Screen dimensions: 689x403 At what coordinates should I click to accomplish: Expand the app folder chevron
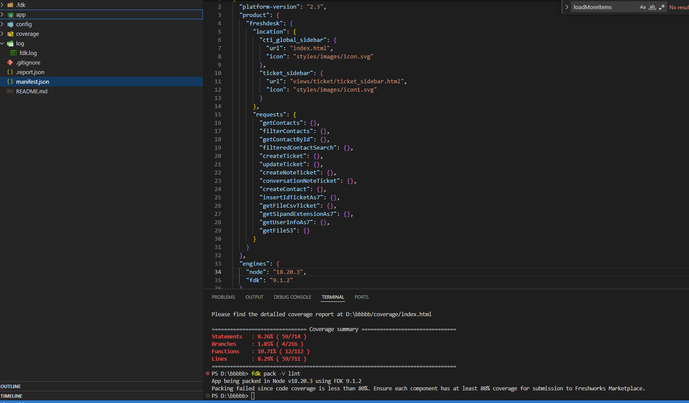[x=3, y=15]
